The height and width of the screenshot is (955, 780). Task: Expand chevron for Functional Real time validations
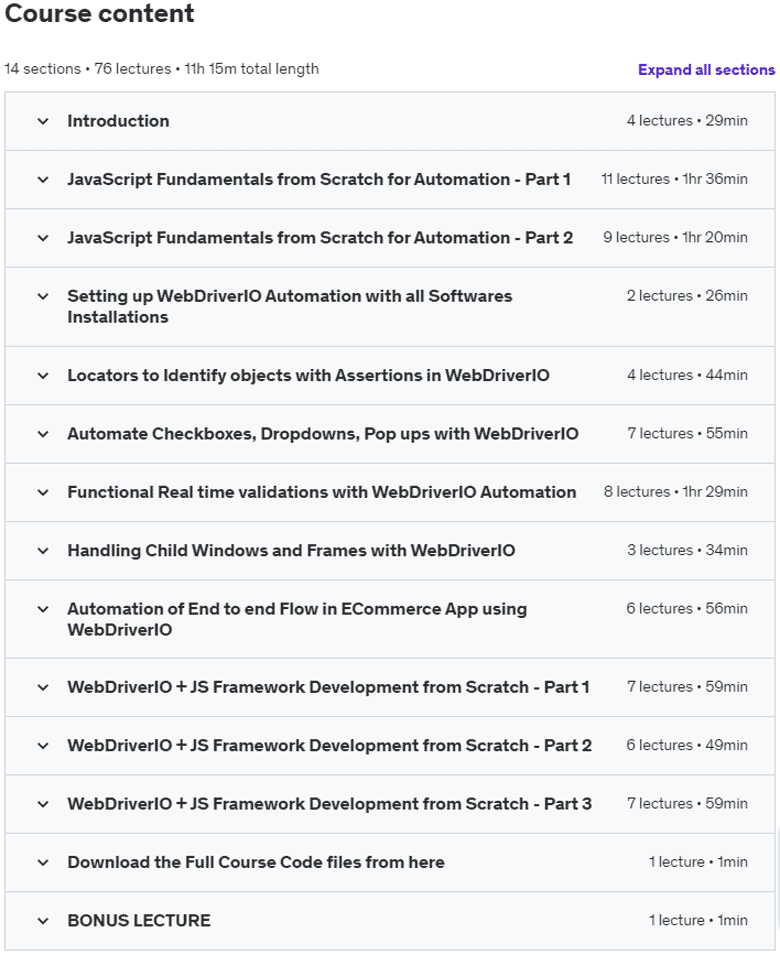(x=43, y=493)
